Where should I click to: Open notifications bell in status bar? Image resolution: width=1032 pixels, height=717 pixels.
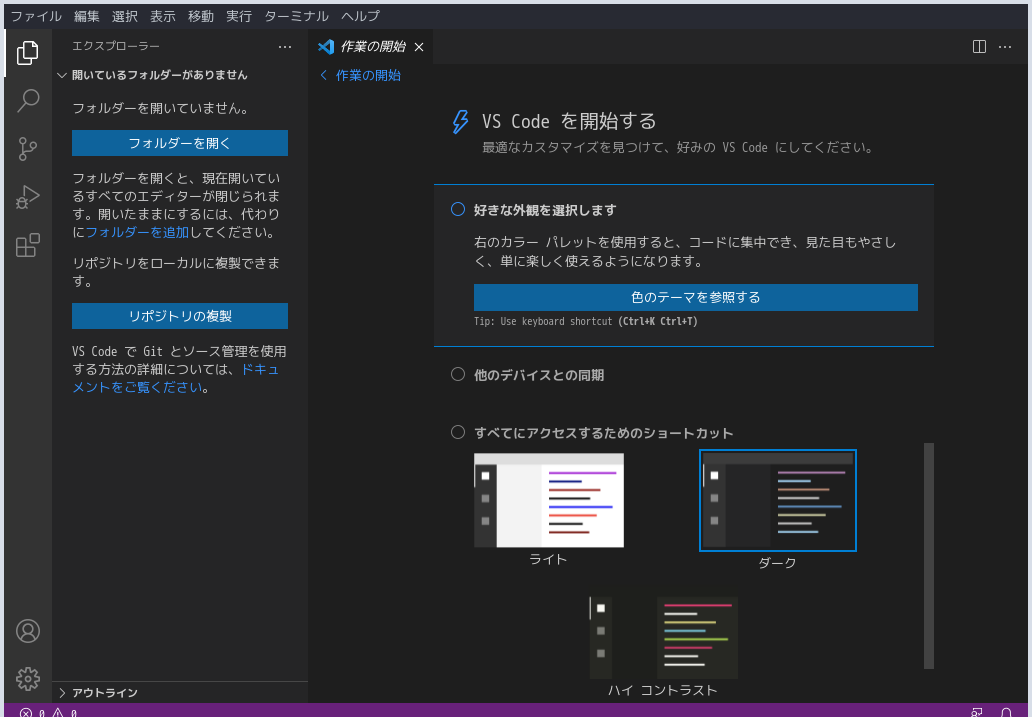coord(1006,712)
